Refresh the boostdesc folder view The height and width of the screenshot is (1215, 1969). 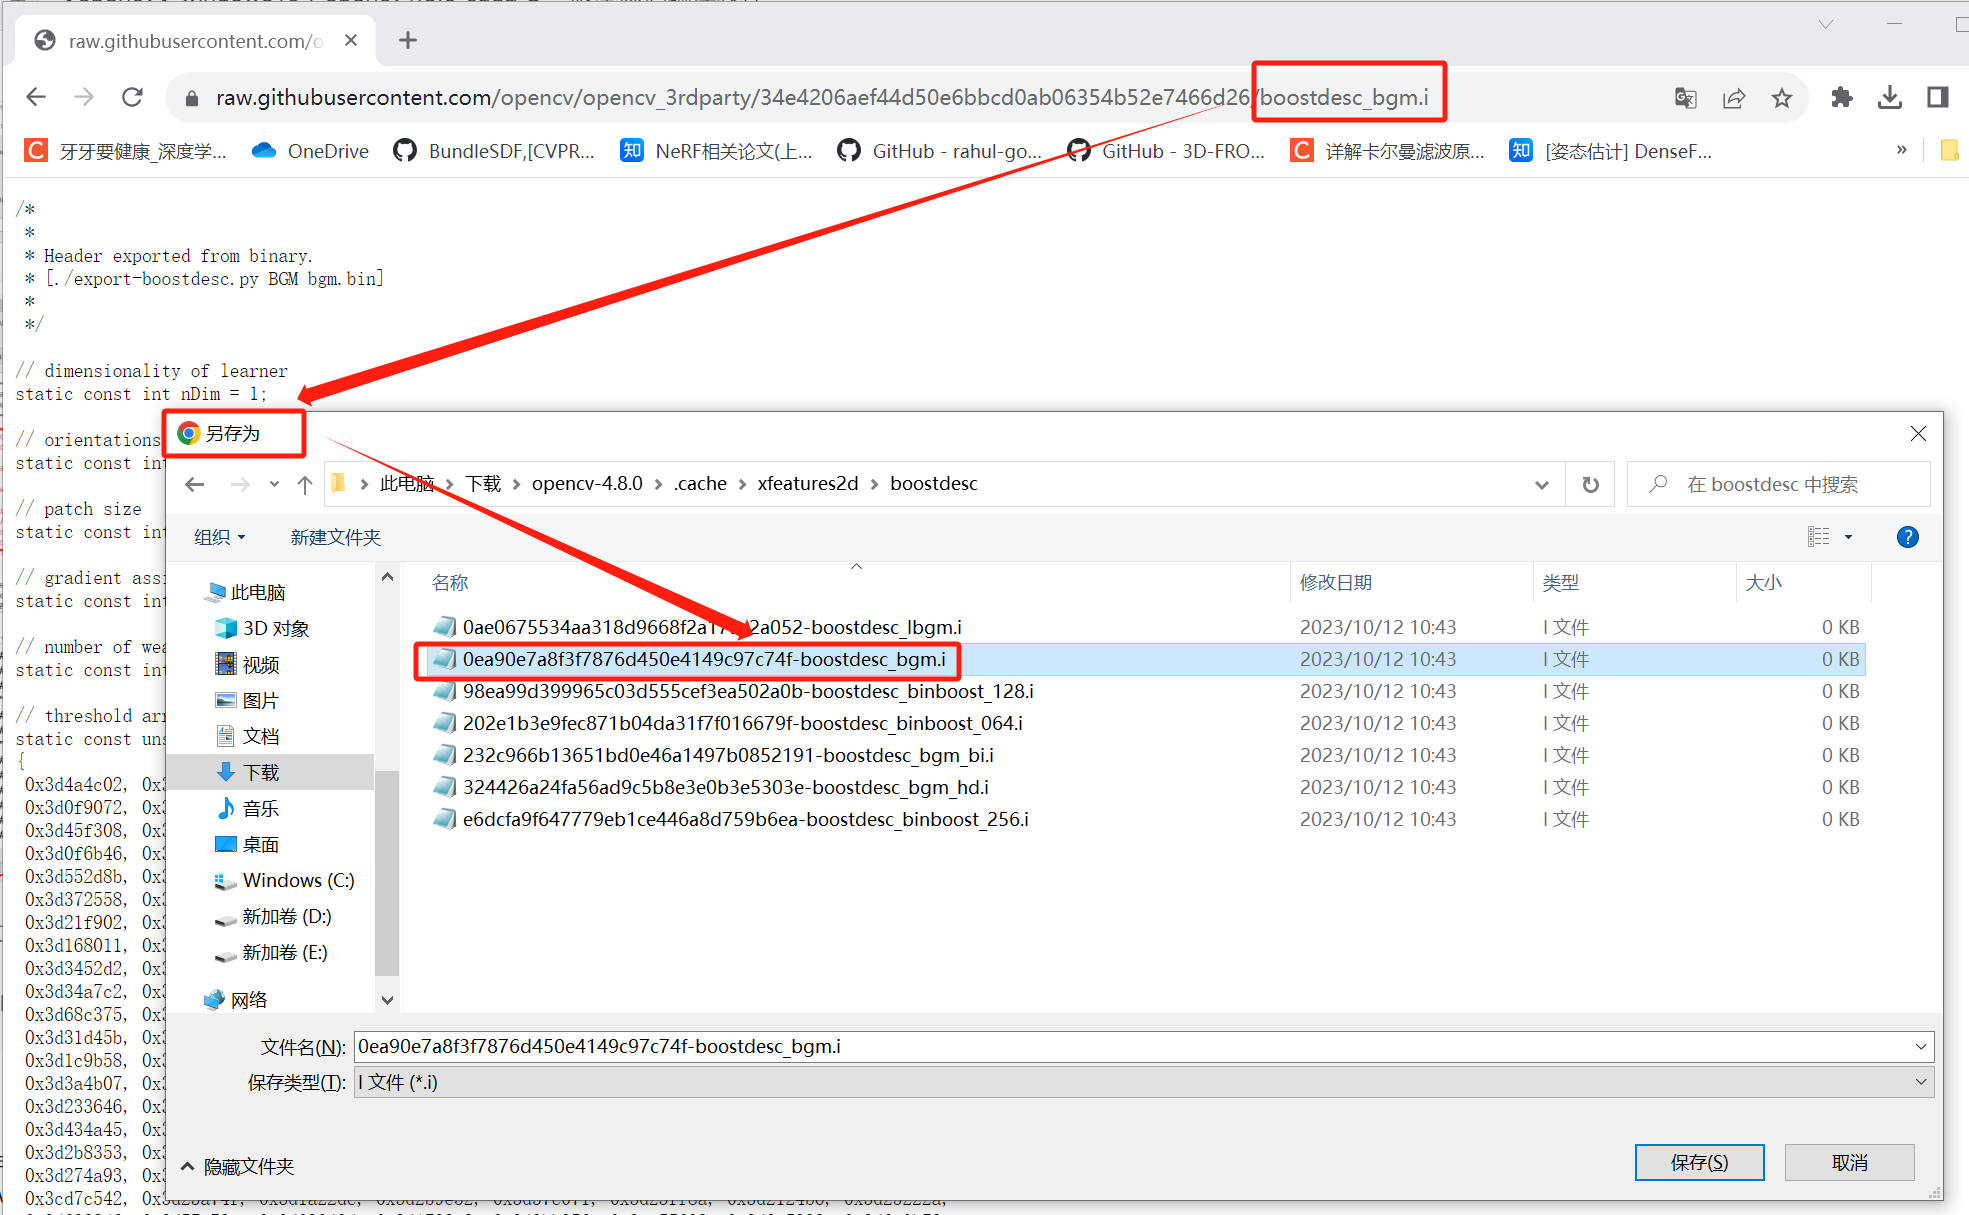coord(1590,485)
